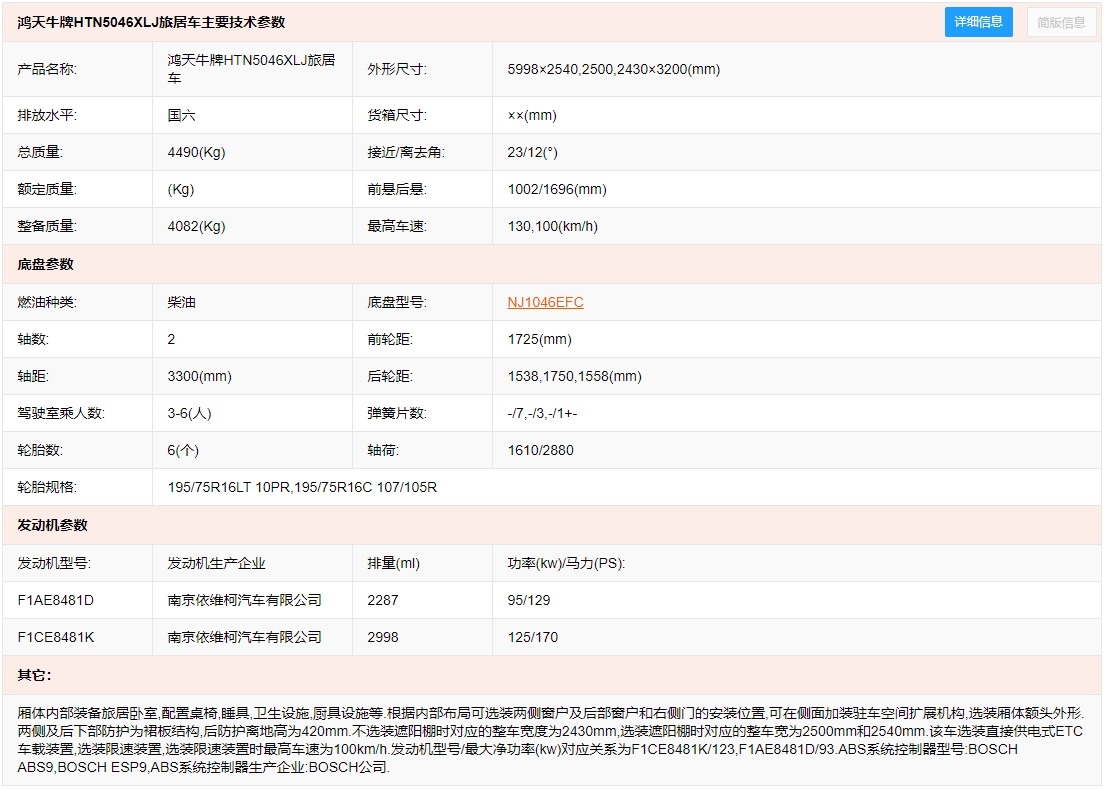Click the 底盘参数 section header
The height and width of the screenshot is (790, 1105).
(46, 264)
